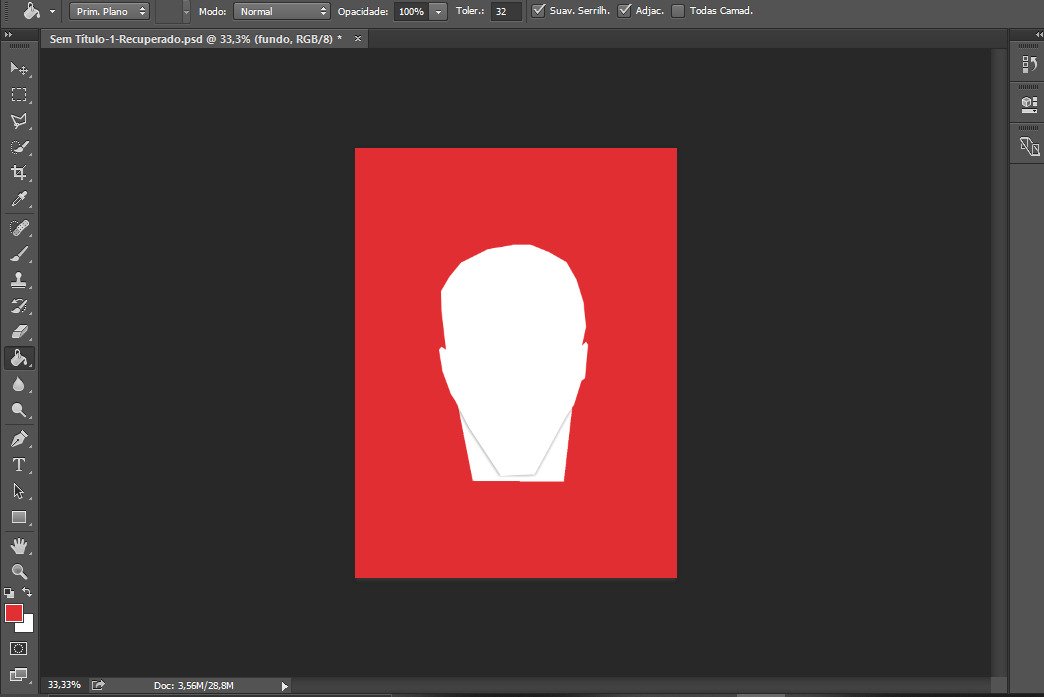Screen dimensions: 1044x697
Task: Select the Polygonal Lasso tool
Action: (x=19, y=120)
